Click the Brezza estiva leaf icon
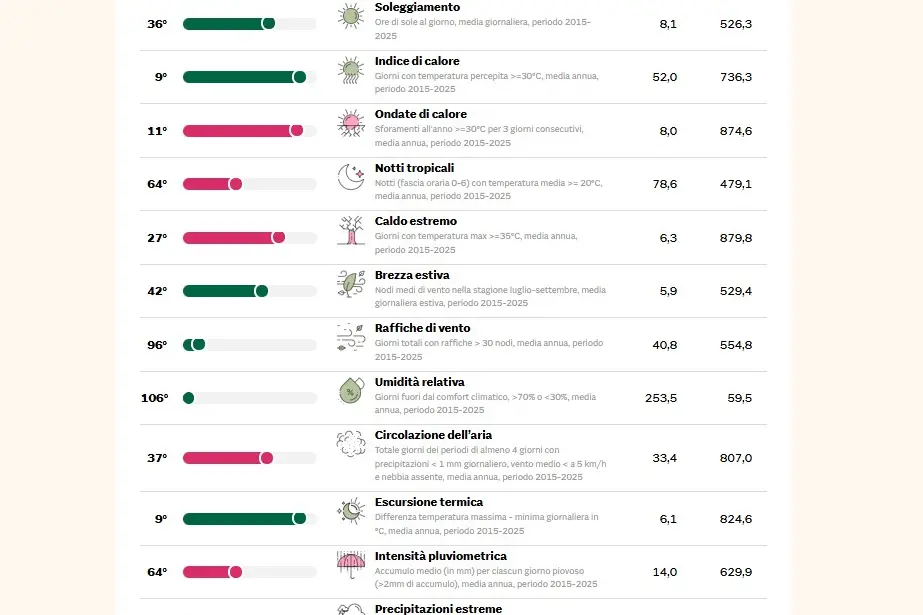 350,284
